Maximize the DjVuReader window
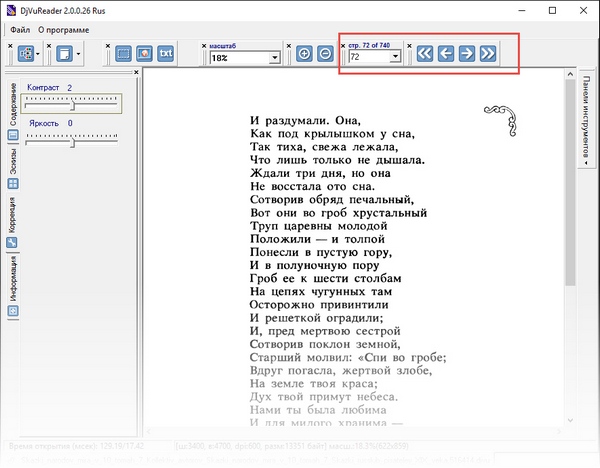Viewport: 600px width, 468px height. pos(552,10)
